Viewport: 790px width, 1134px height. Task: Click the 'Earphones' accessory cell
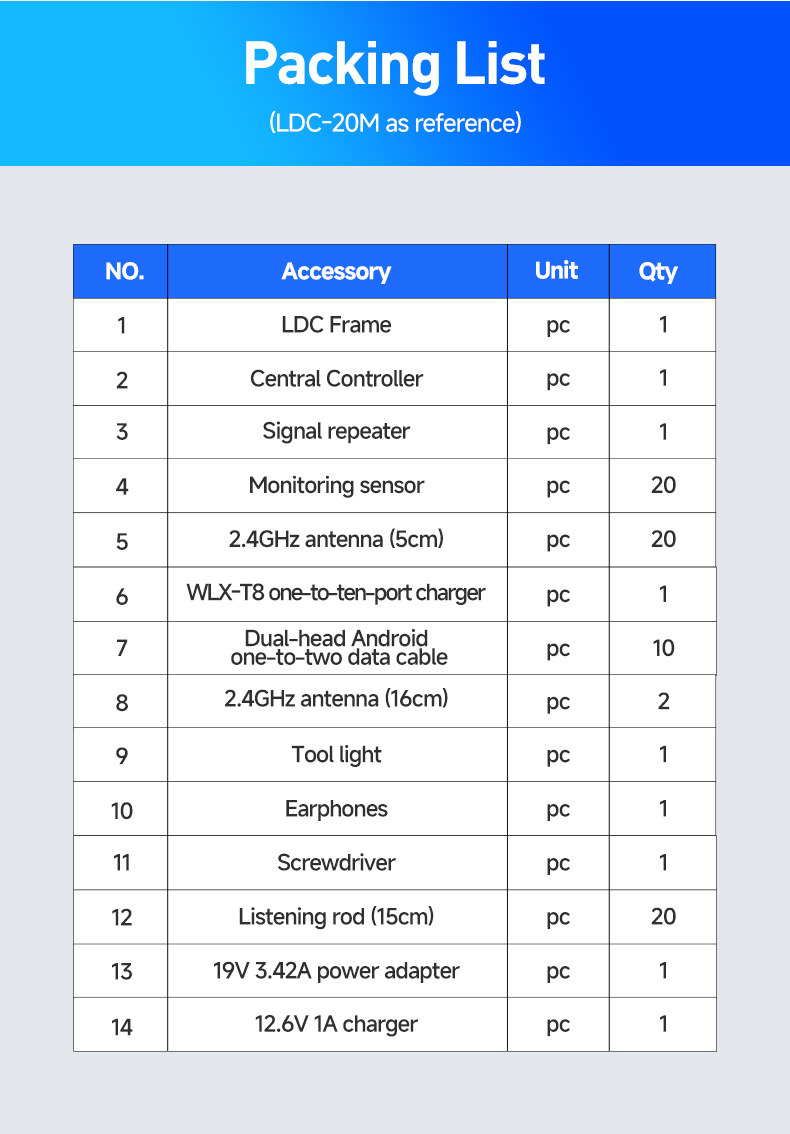coord(336,809)
